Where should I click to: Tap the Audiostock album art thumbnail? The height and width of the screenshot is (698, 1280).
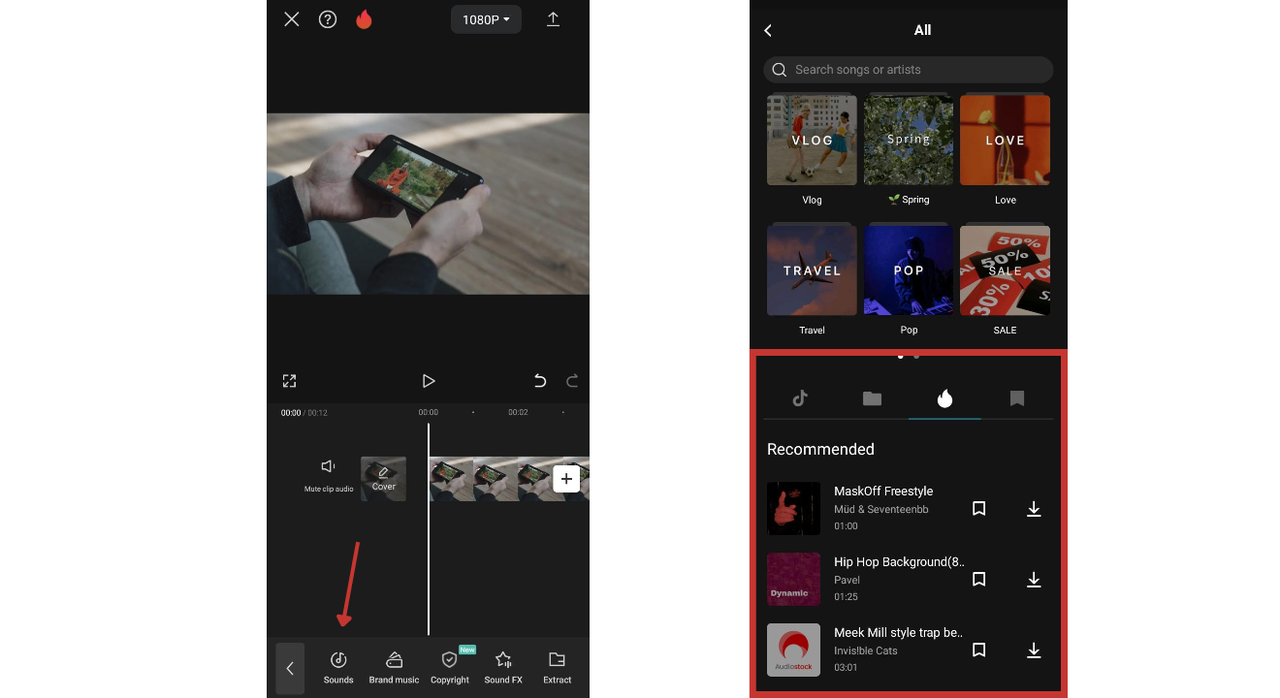[x=794, y=650]
